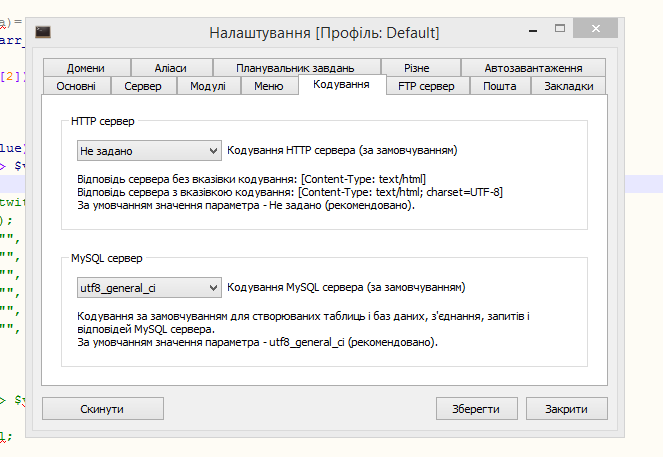663x457 pixels.
Task: Go to the Пошта tab
Action: [x=499, y=87]
